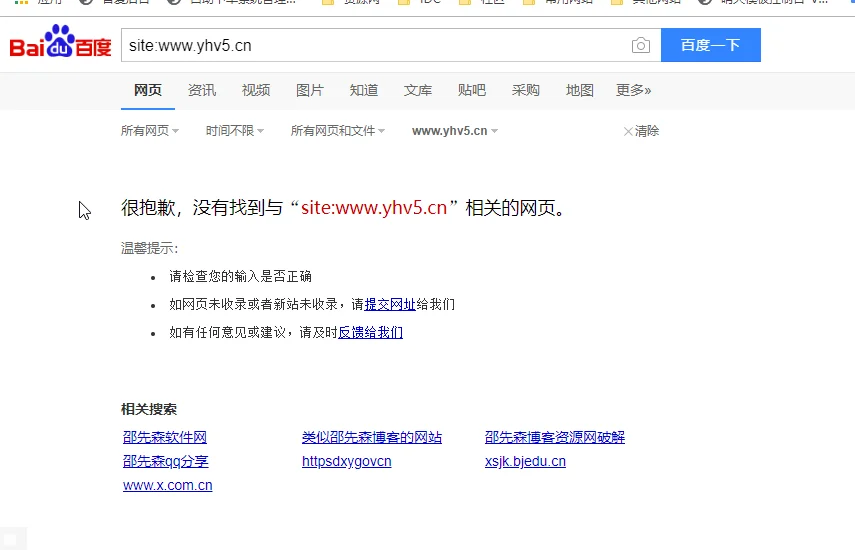This screenshot has width=855, height=550.
Task: Click 清除 to clear filters
Action: [641, 131]
